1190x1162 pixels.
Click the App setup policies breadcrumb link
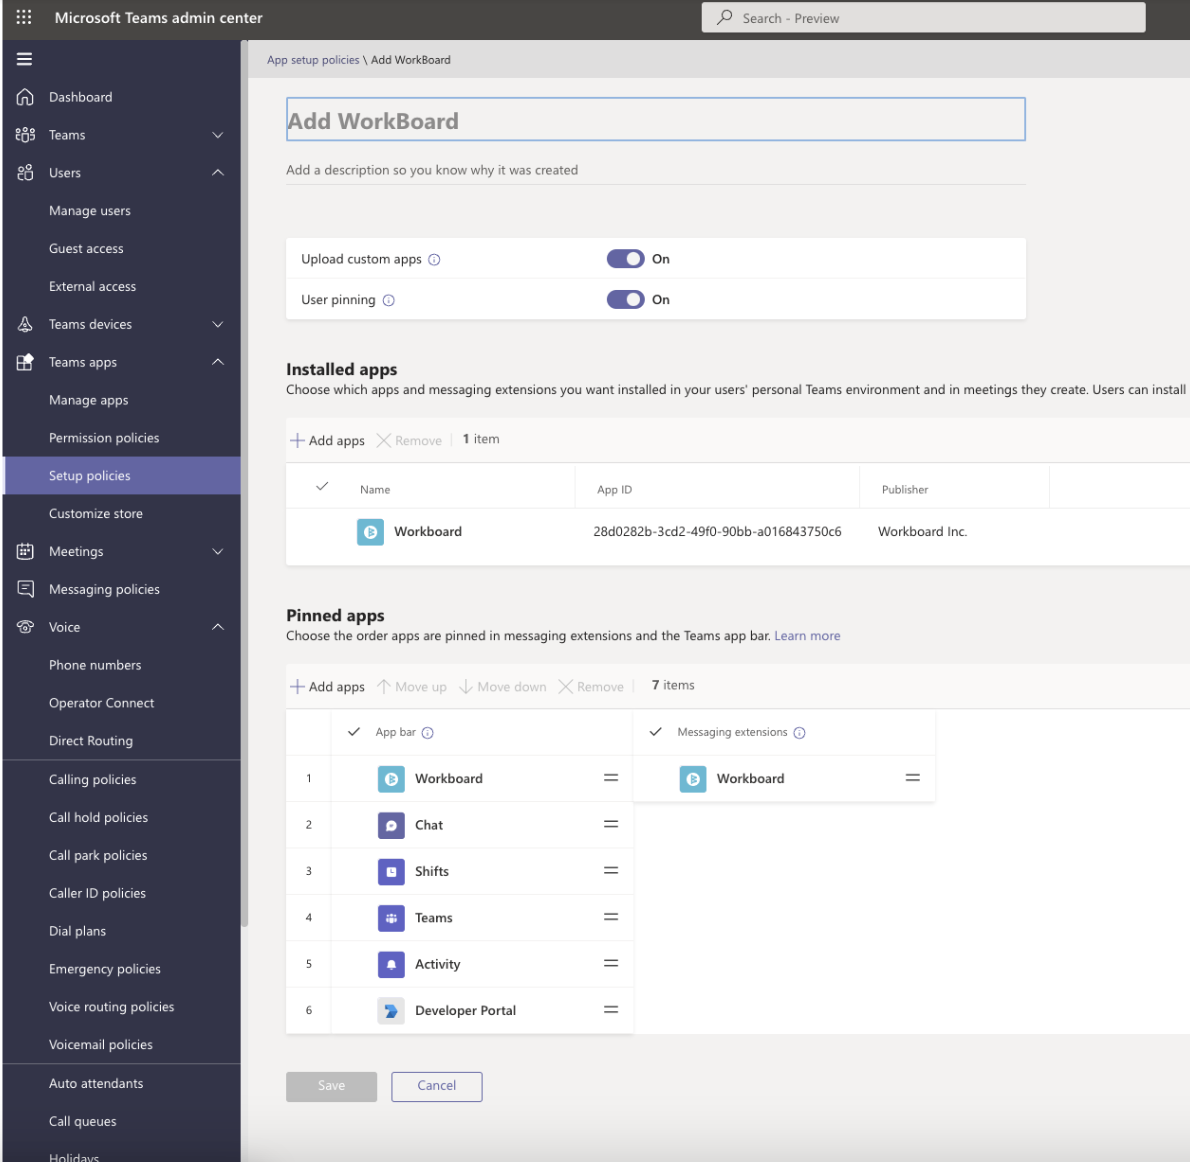(x=313, y=60)
